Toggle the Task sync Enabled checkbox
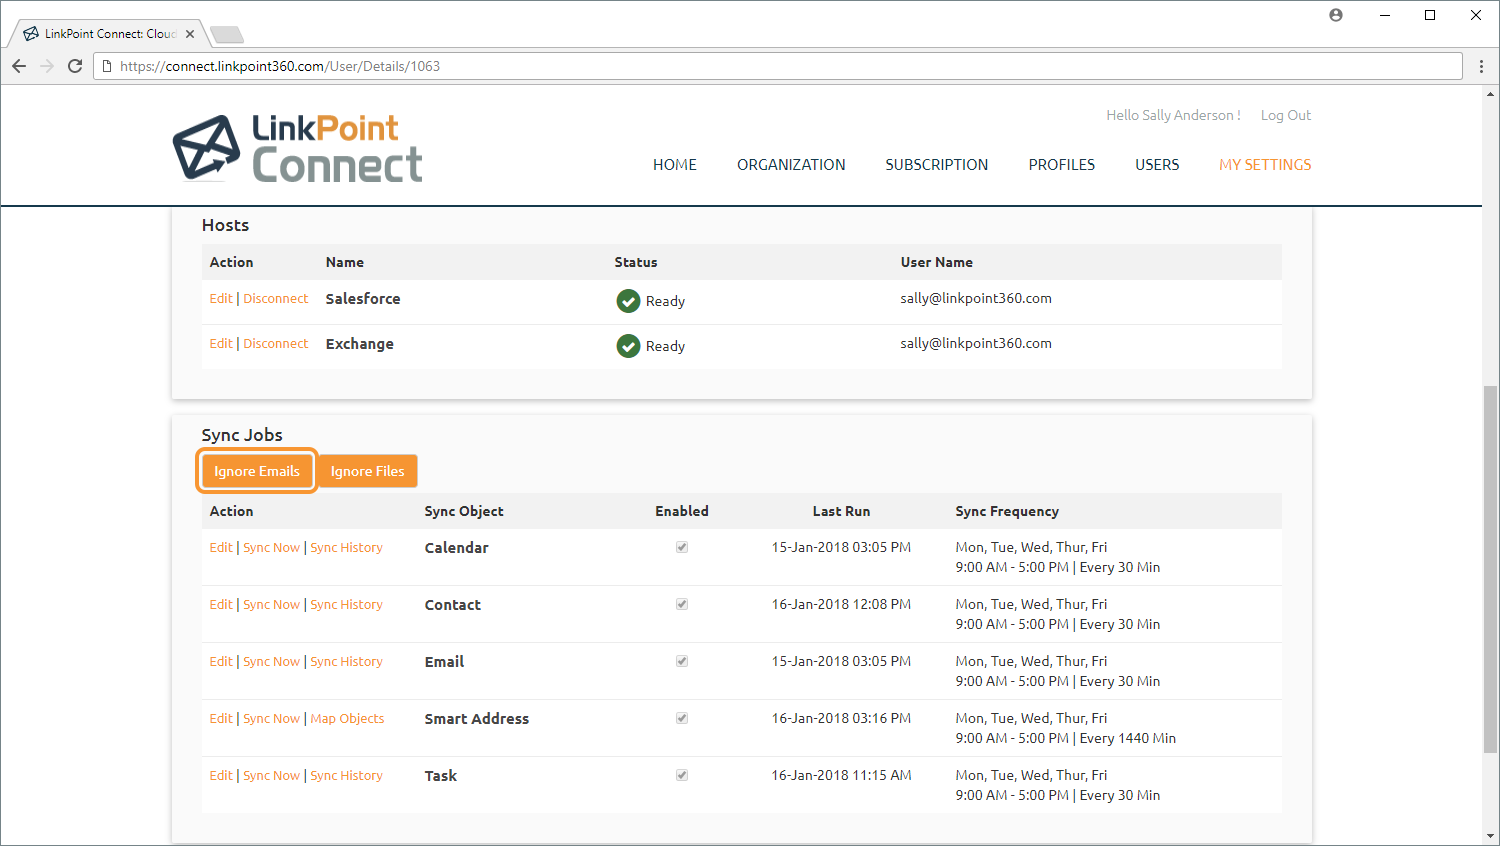Image resolution: width=1500 pixels, height=846 pixels. click(x=682, y=775)
